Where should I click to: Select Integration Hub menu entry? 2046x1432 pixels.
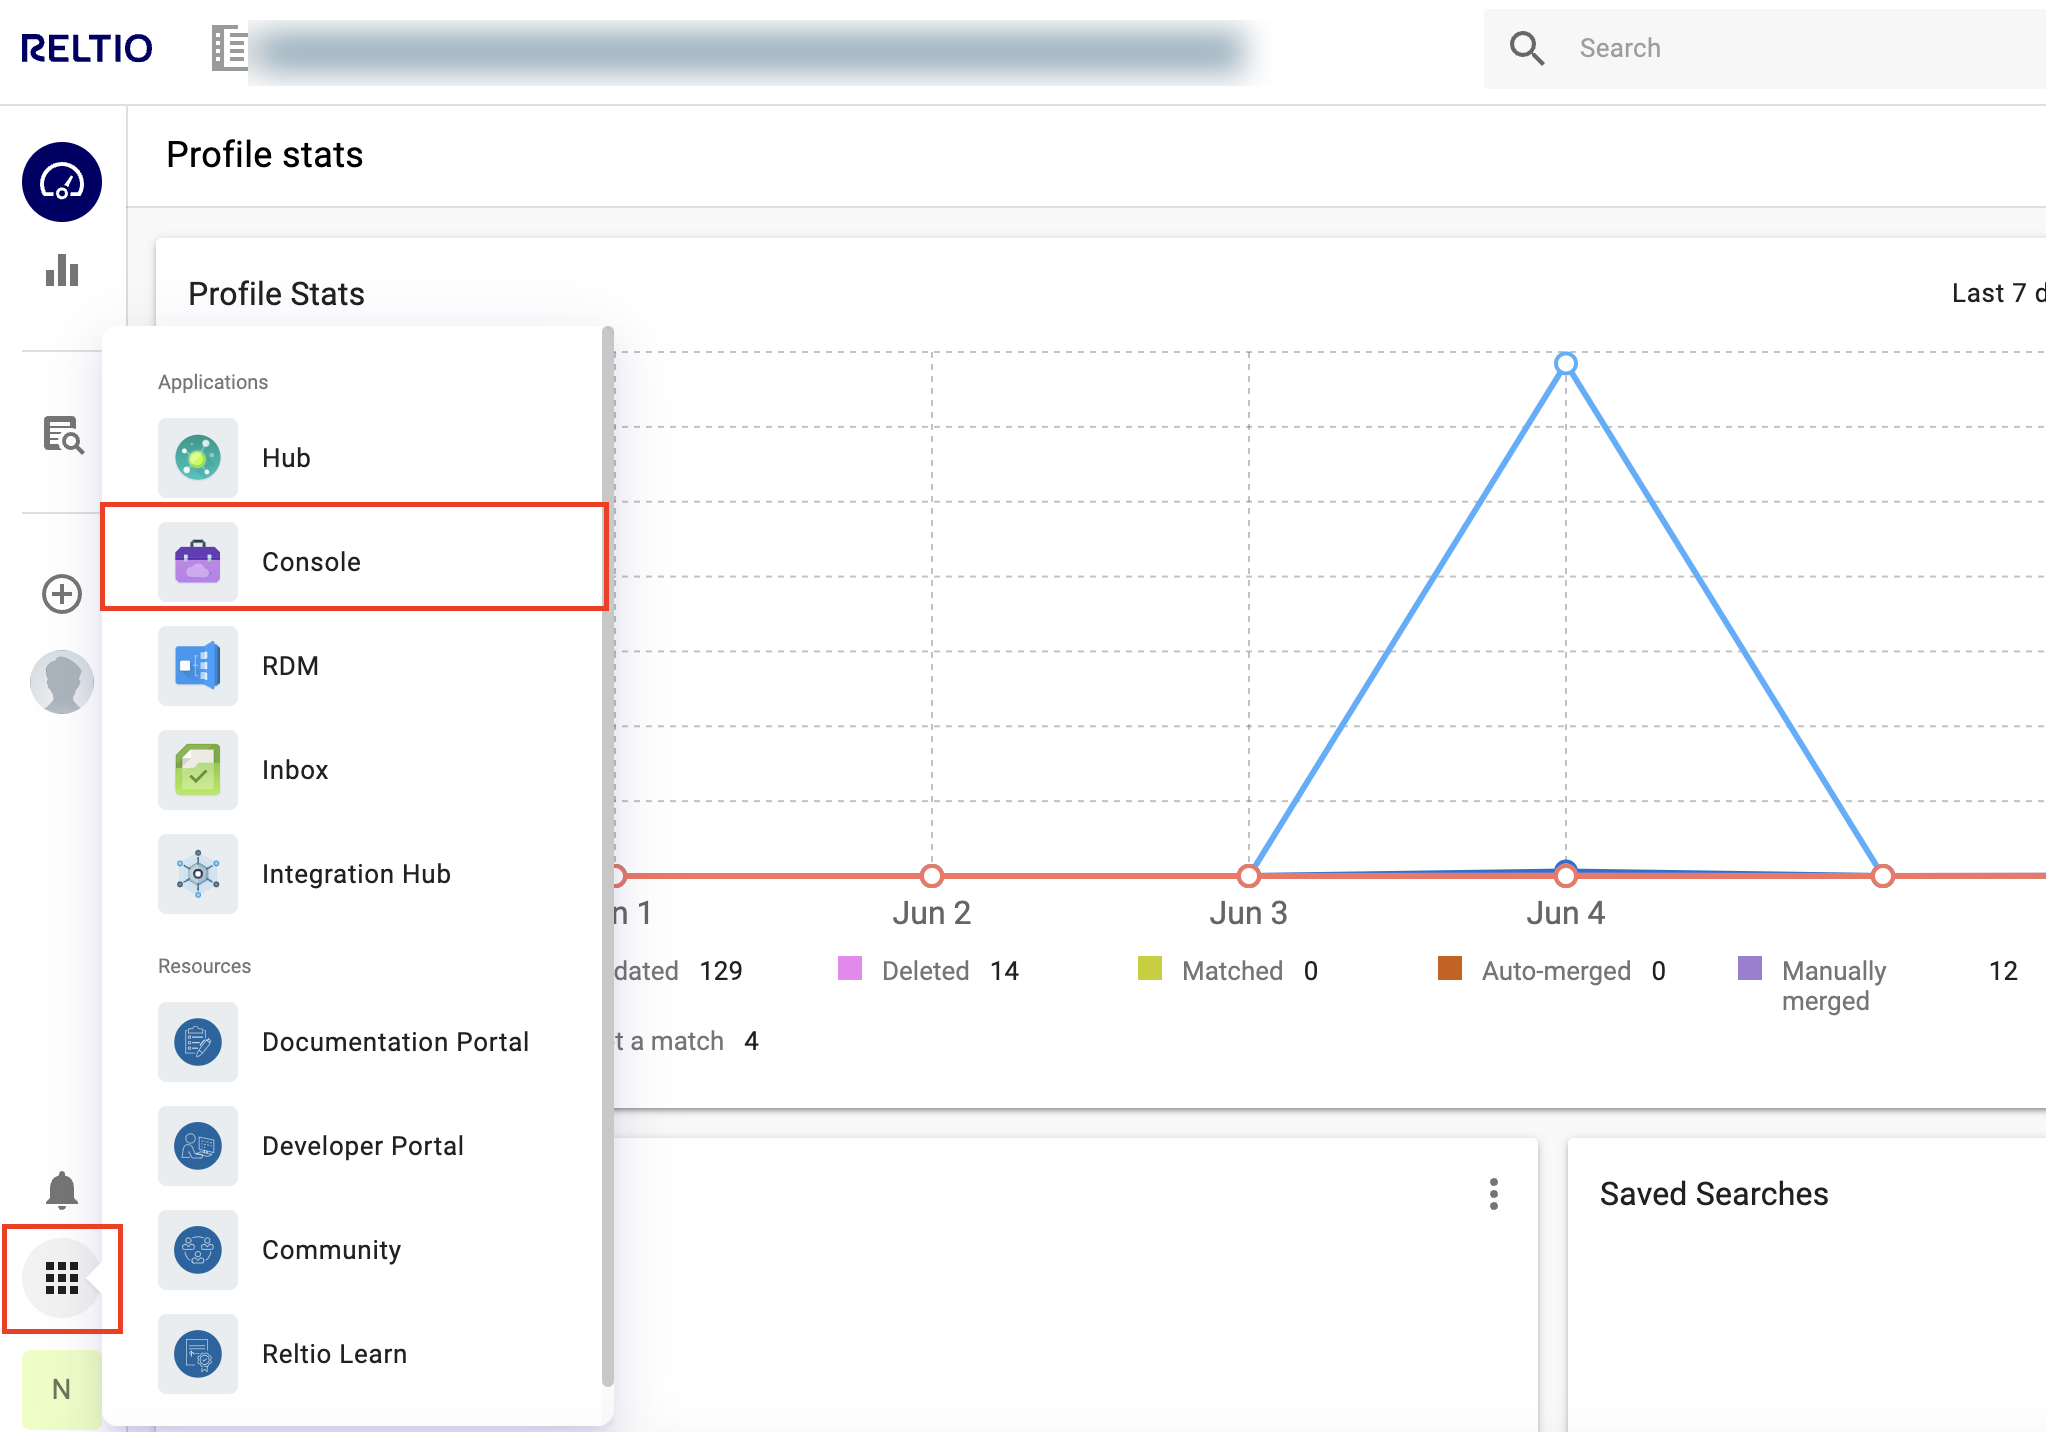click(352, 874)
